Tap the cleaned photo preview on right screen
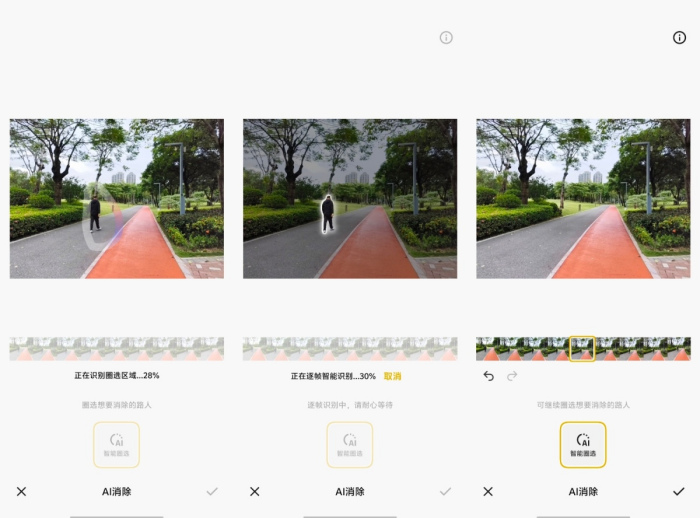Viewport: 700px width, 518px height. click(x=583, y=198)
